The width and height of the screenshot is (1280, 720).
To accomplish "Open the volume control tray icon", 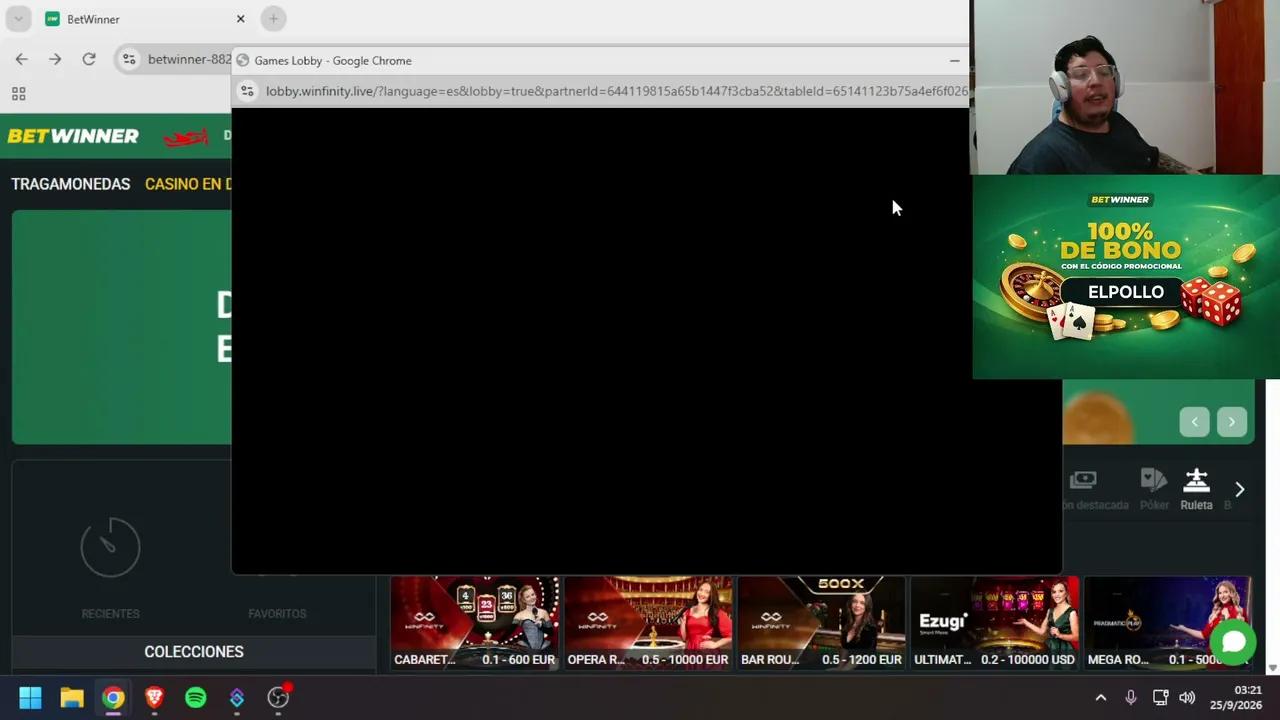I will [x=1187, y=698].
